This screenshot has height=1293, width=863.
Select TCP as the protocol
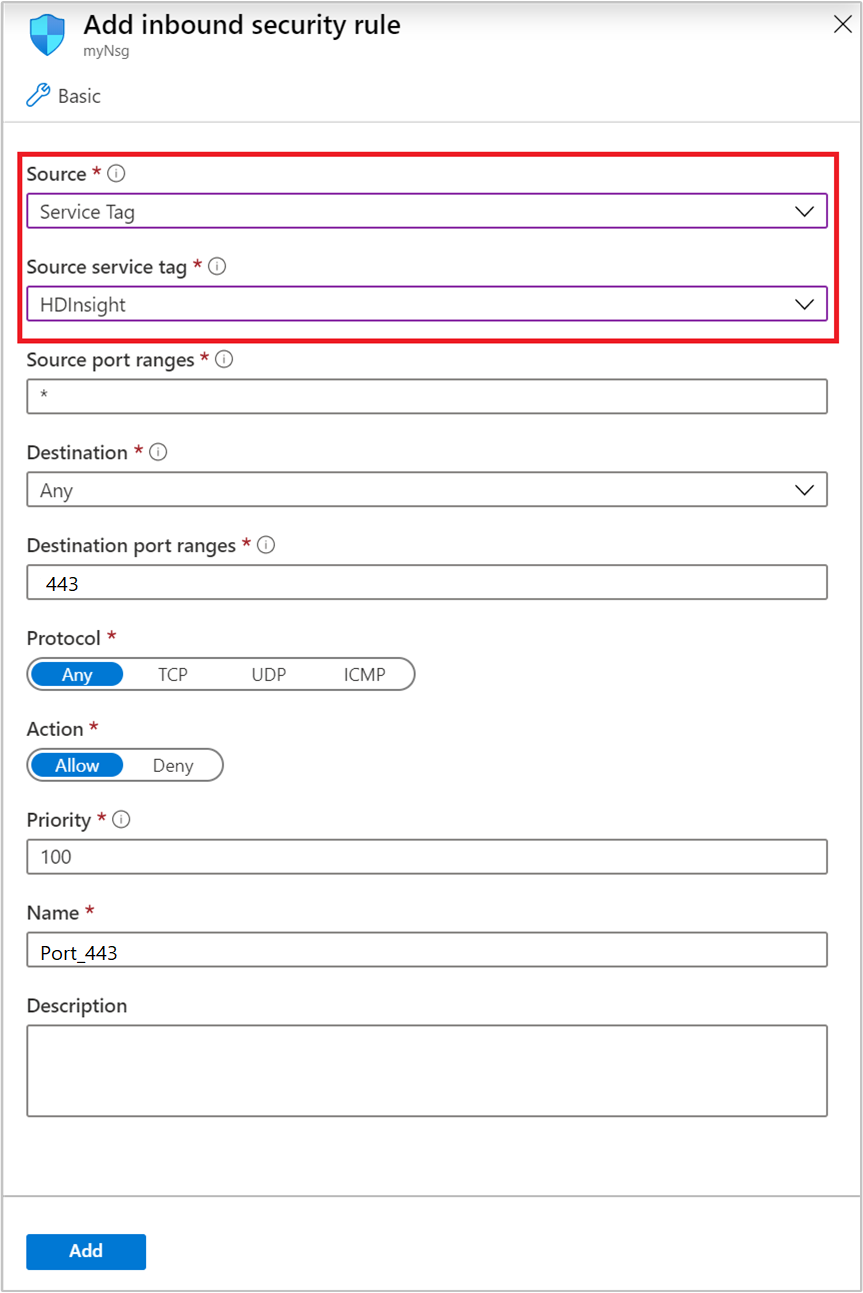click(172, 674)
